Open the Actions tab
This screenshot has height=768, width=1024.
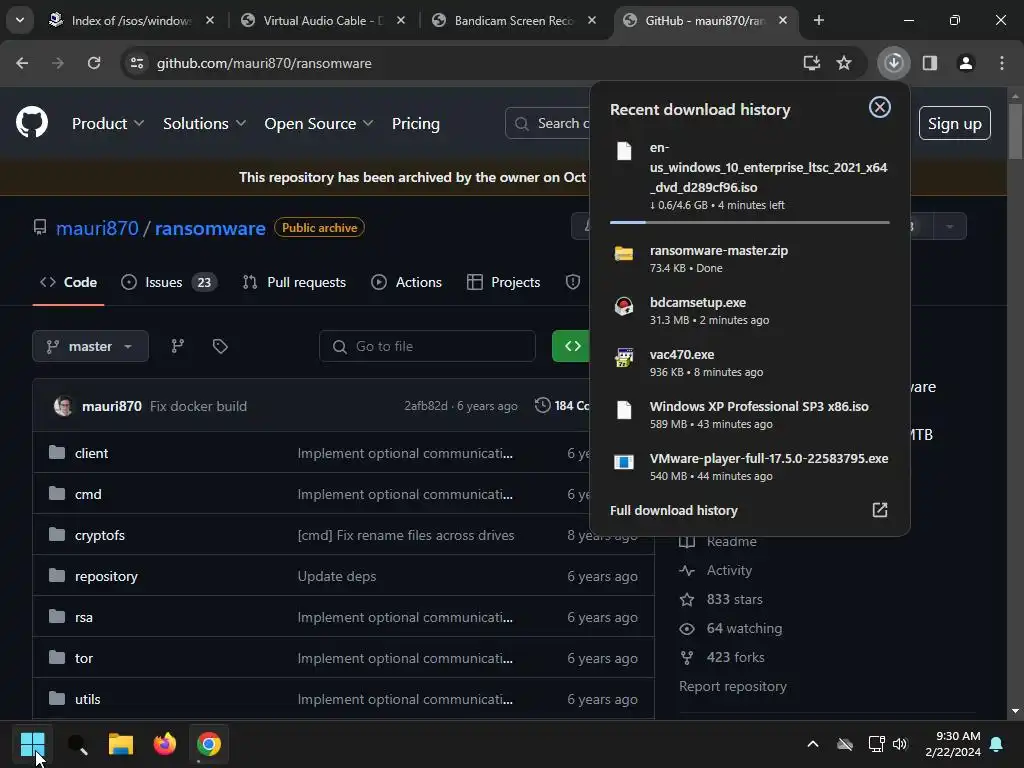[x=406, y=282]
